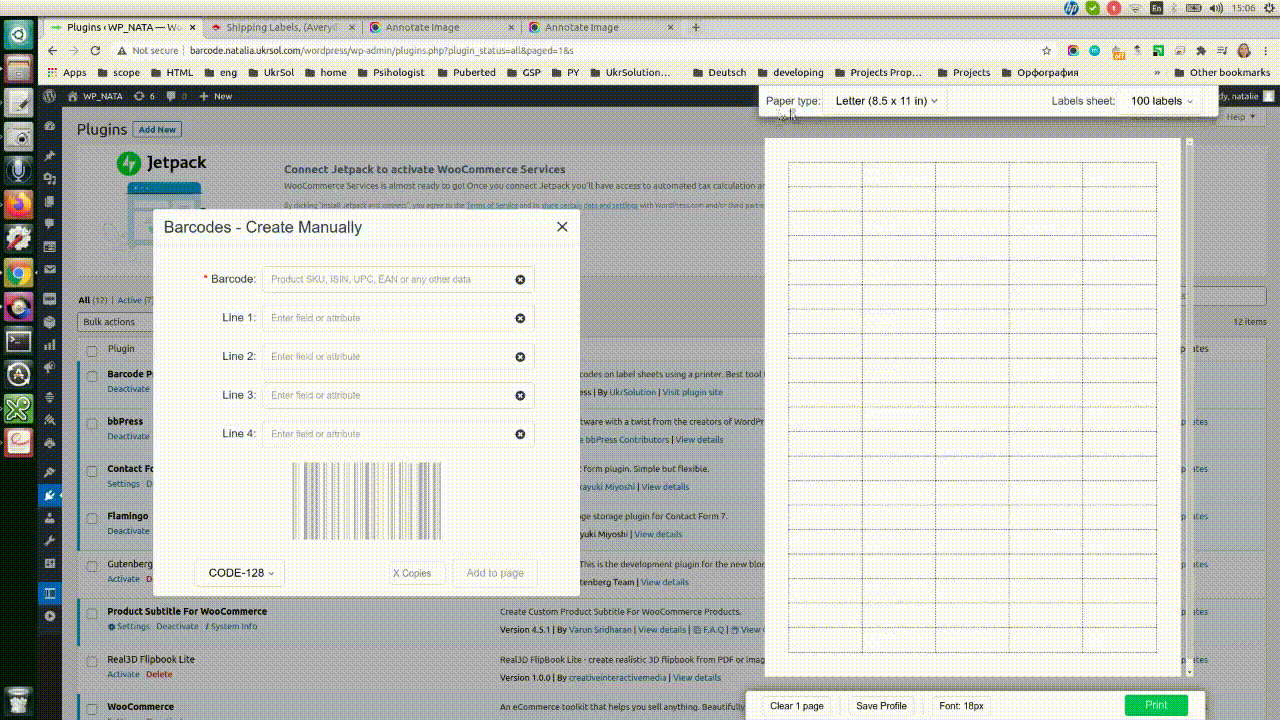Tick the Product Subtitle For WooCommerce checkbox

point(92,612)
